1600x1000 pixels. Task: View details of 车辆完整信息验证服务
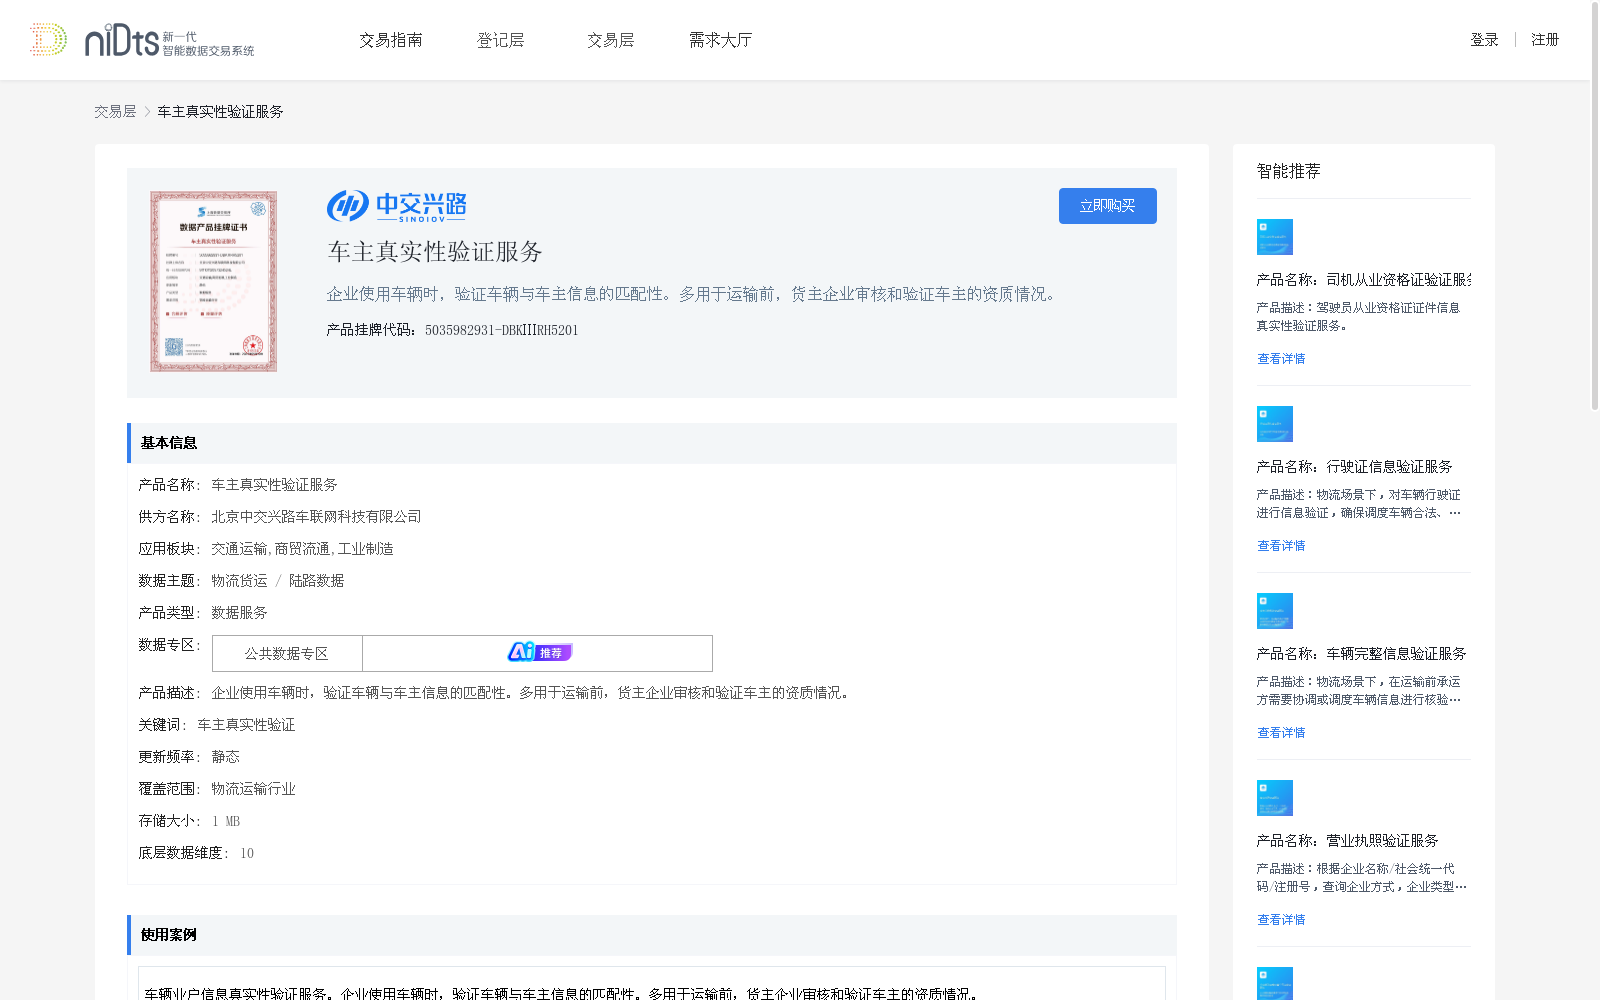pos(1281,733)
